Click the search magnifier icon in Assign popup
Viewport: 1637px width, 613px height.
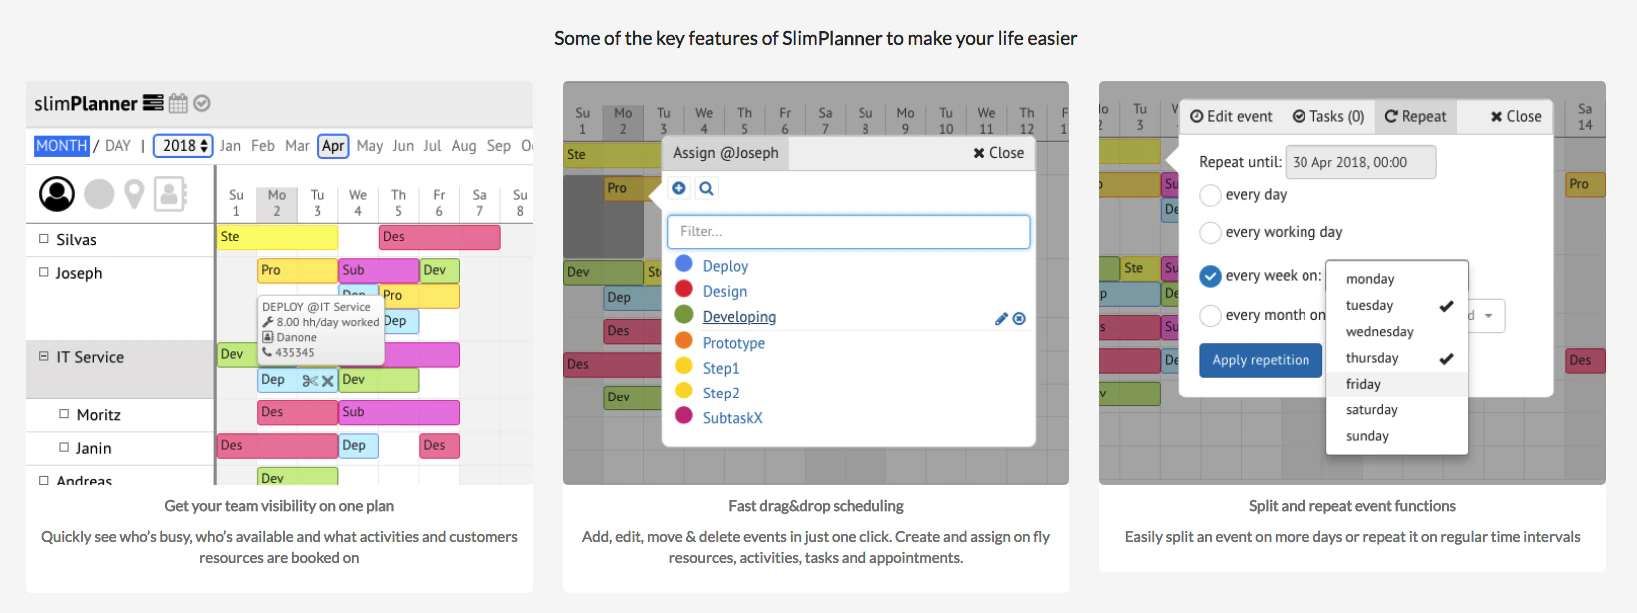click(x=706, y=188)
